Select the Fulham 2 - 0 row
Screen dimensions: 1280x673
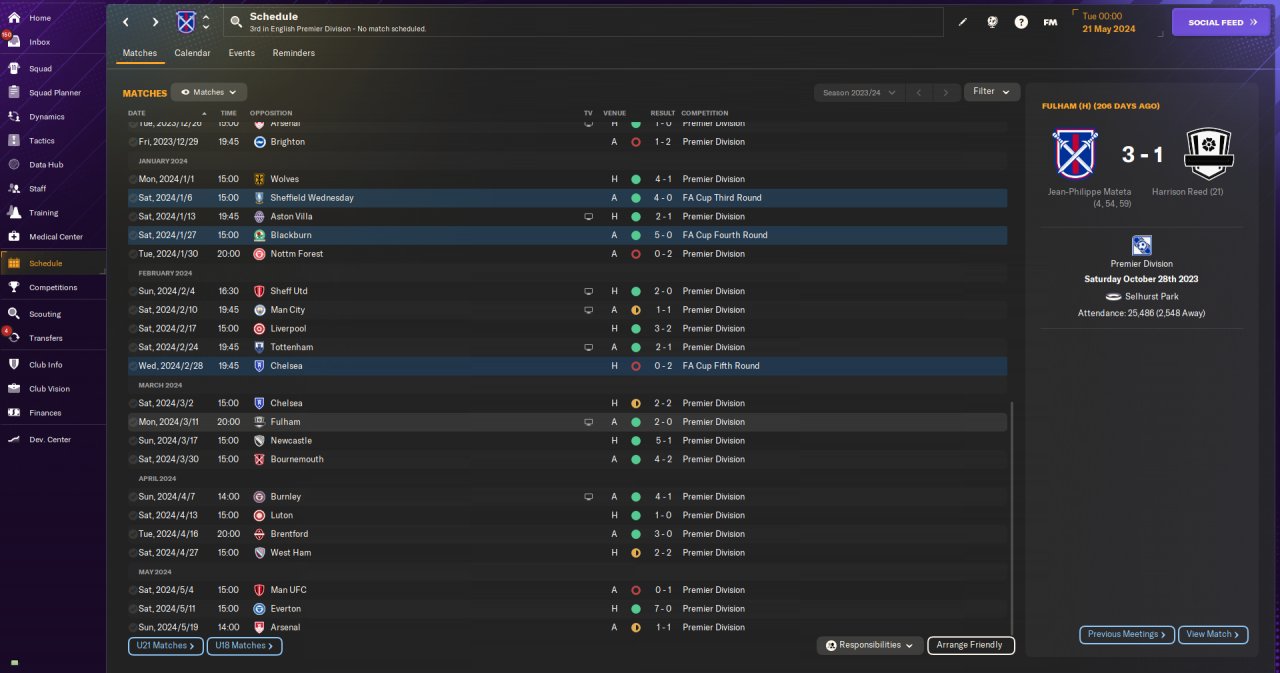[x=567, y=422]
